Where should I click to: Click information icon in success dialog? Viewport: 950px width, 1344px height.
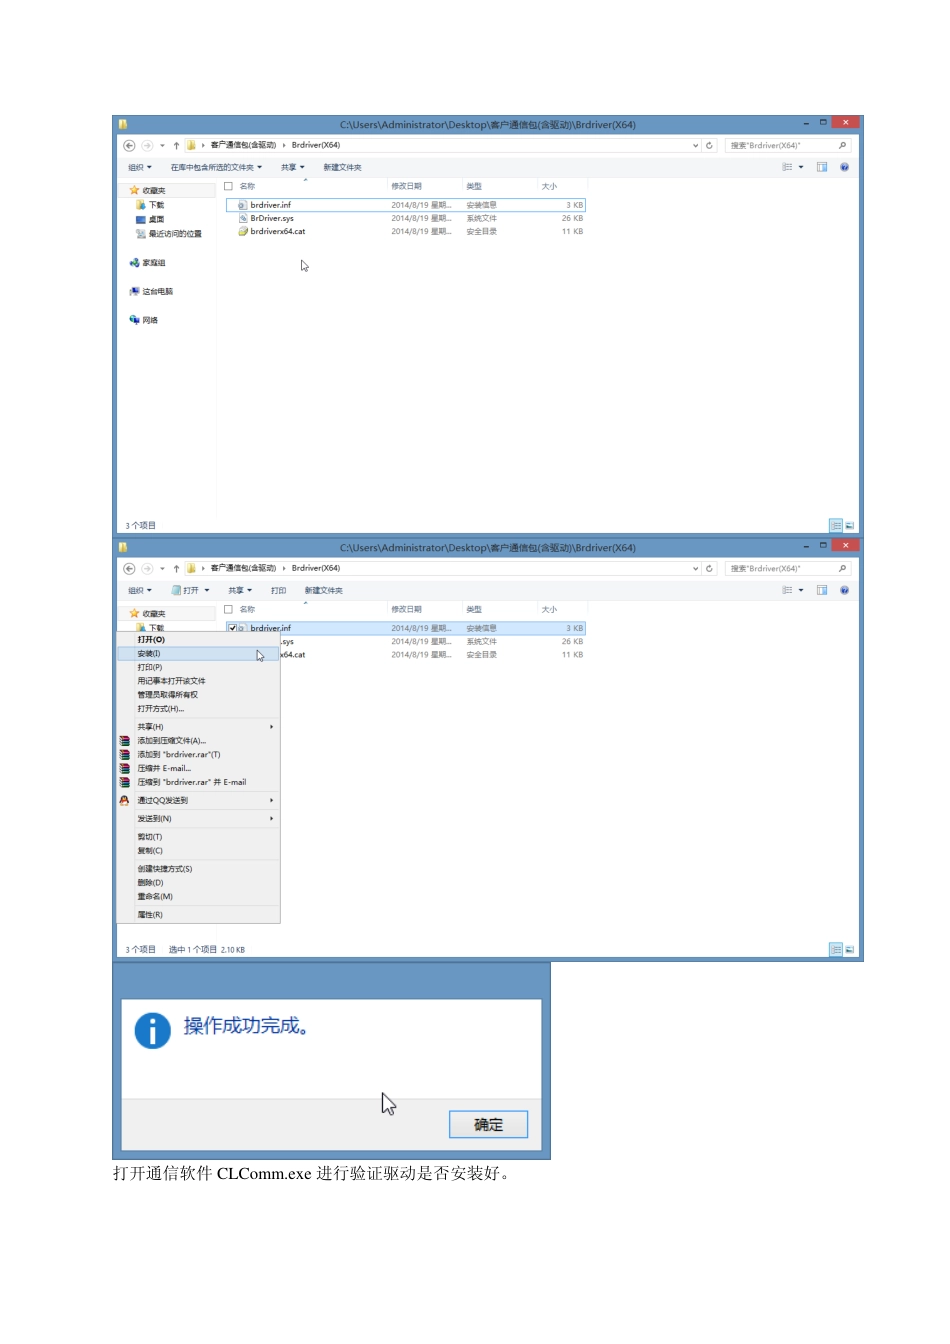point(152,1031)
